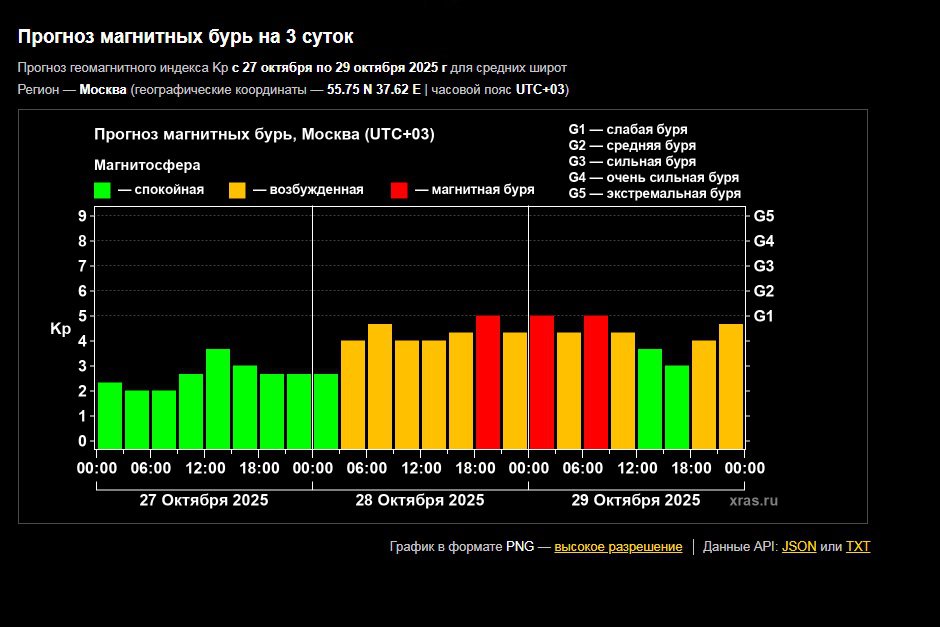Open the JSON API data link

(798, 547)
